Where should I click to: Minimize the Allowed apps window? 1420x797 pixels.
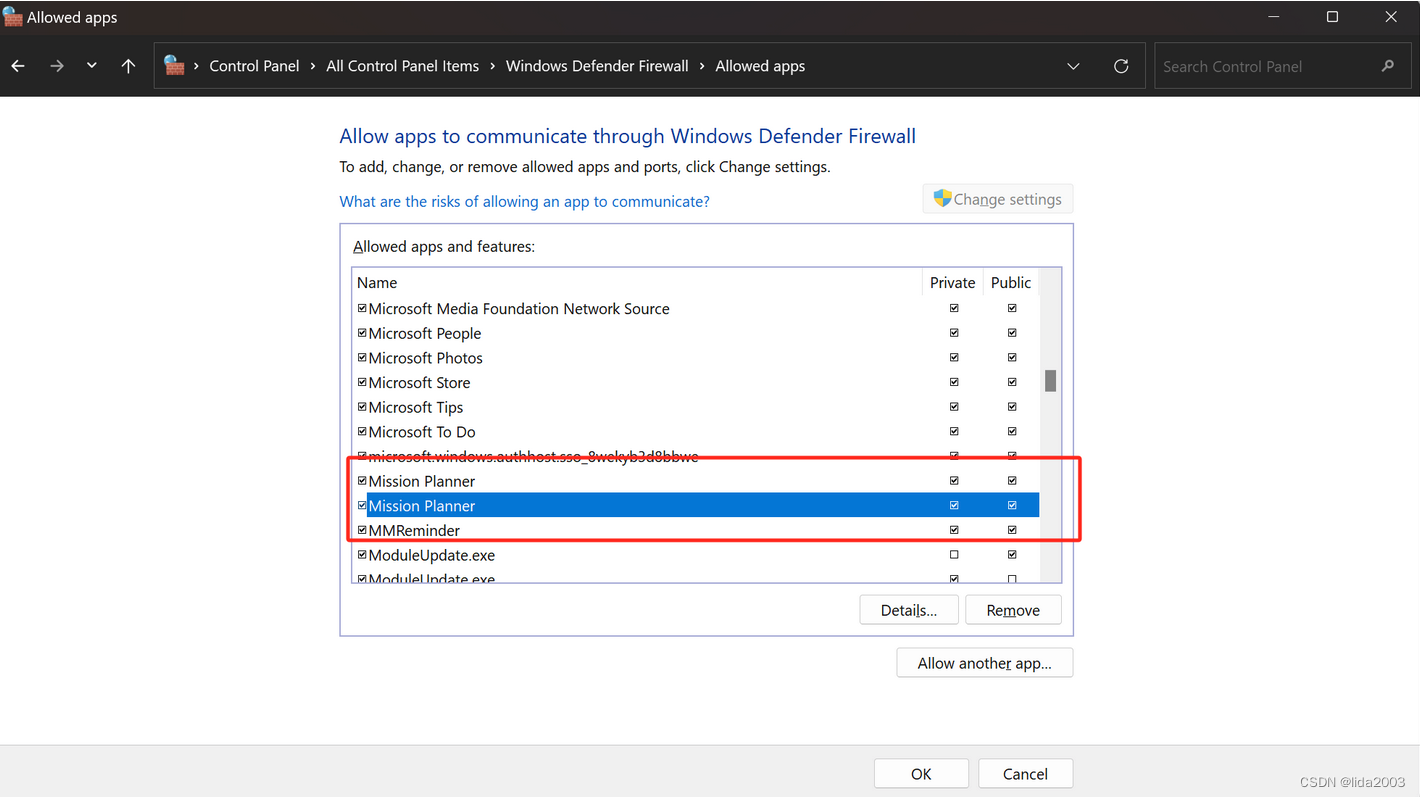pyautogui.click(x=1273, y=17)
